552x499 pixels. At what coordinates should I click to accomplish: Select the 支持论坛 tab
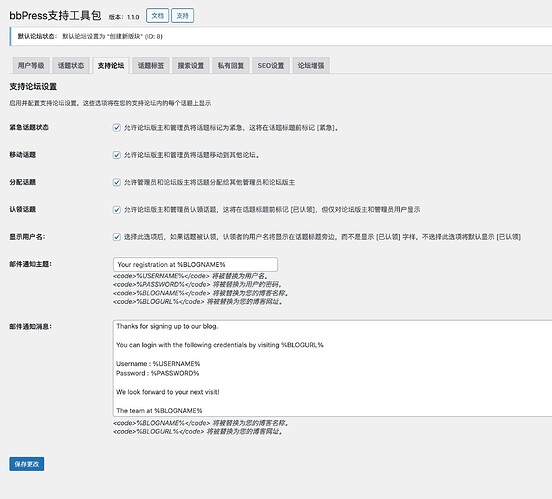pos(111,66)
